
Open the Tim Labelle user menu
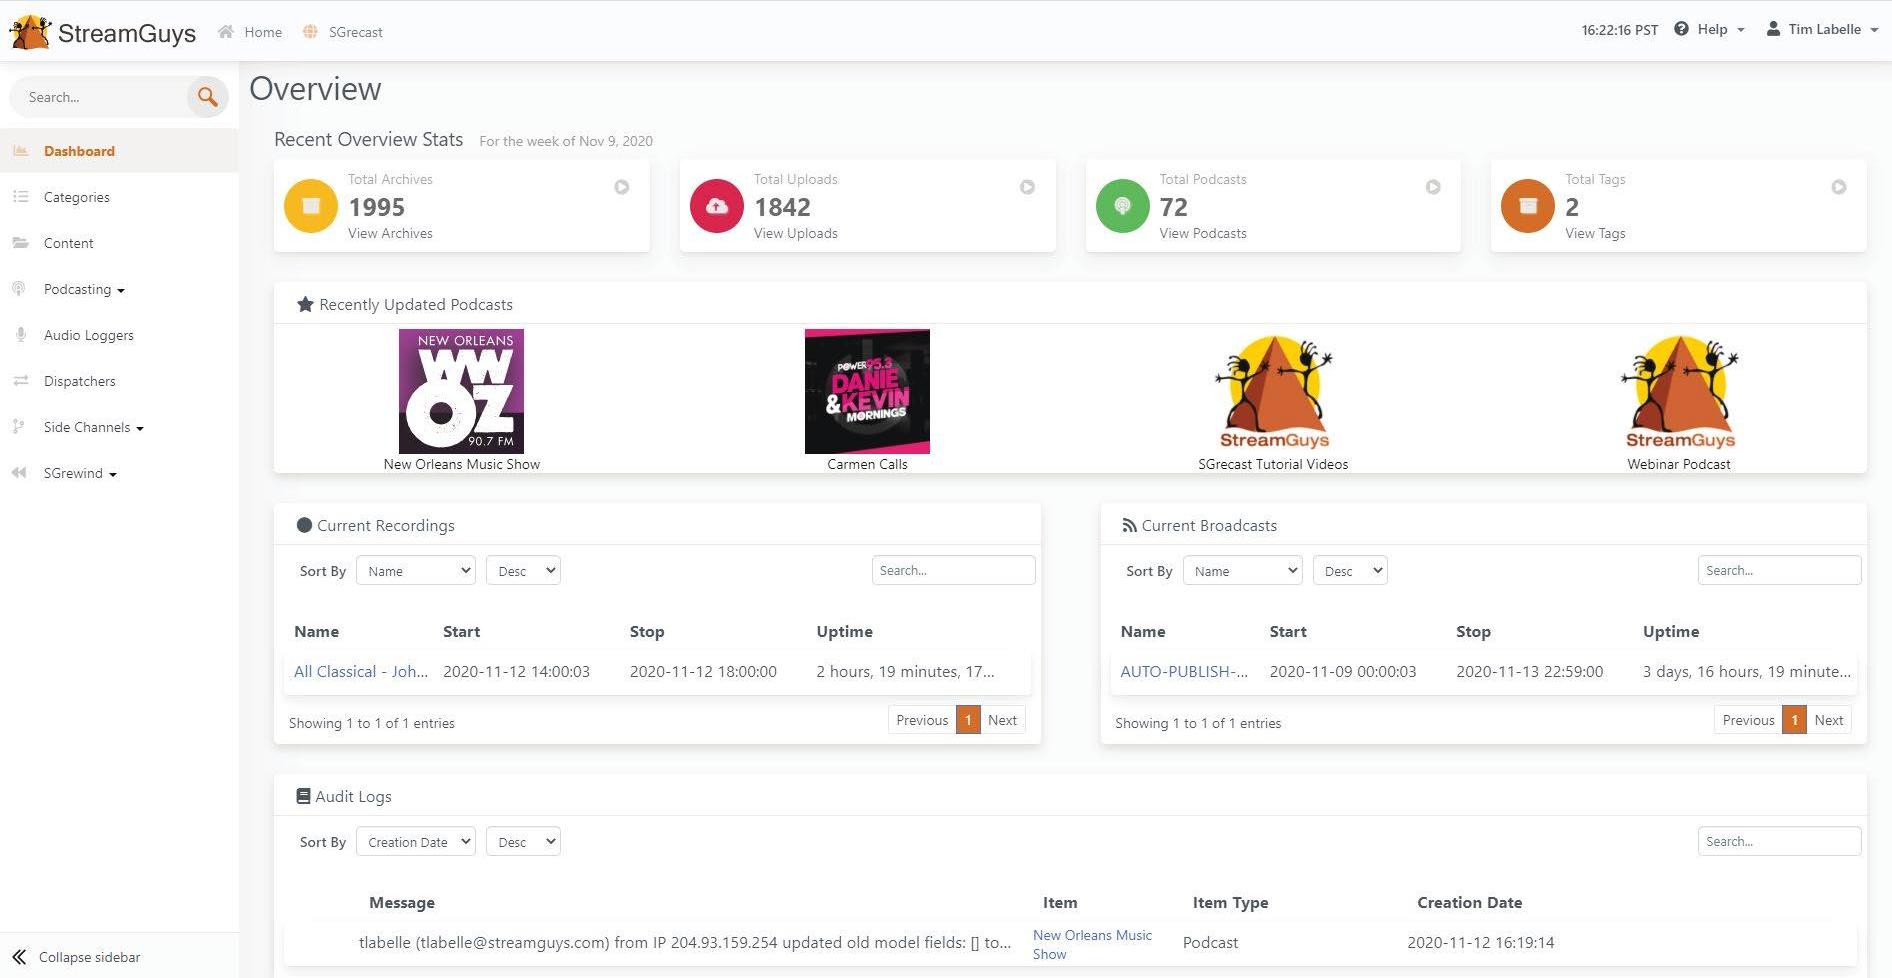1822,29
